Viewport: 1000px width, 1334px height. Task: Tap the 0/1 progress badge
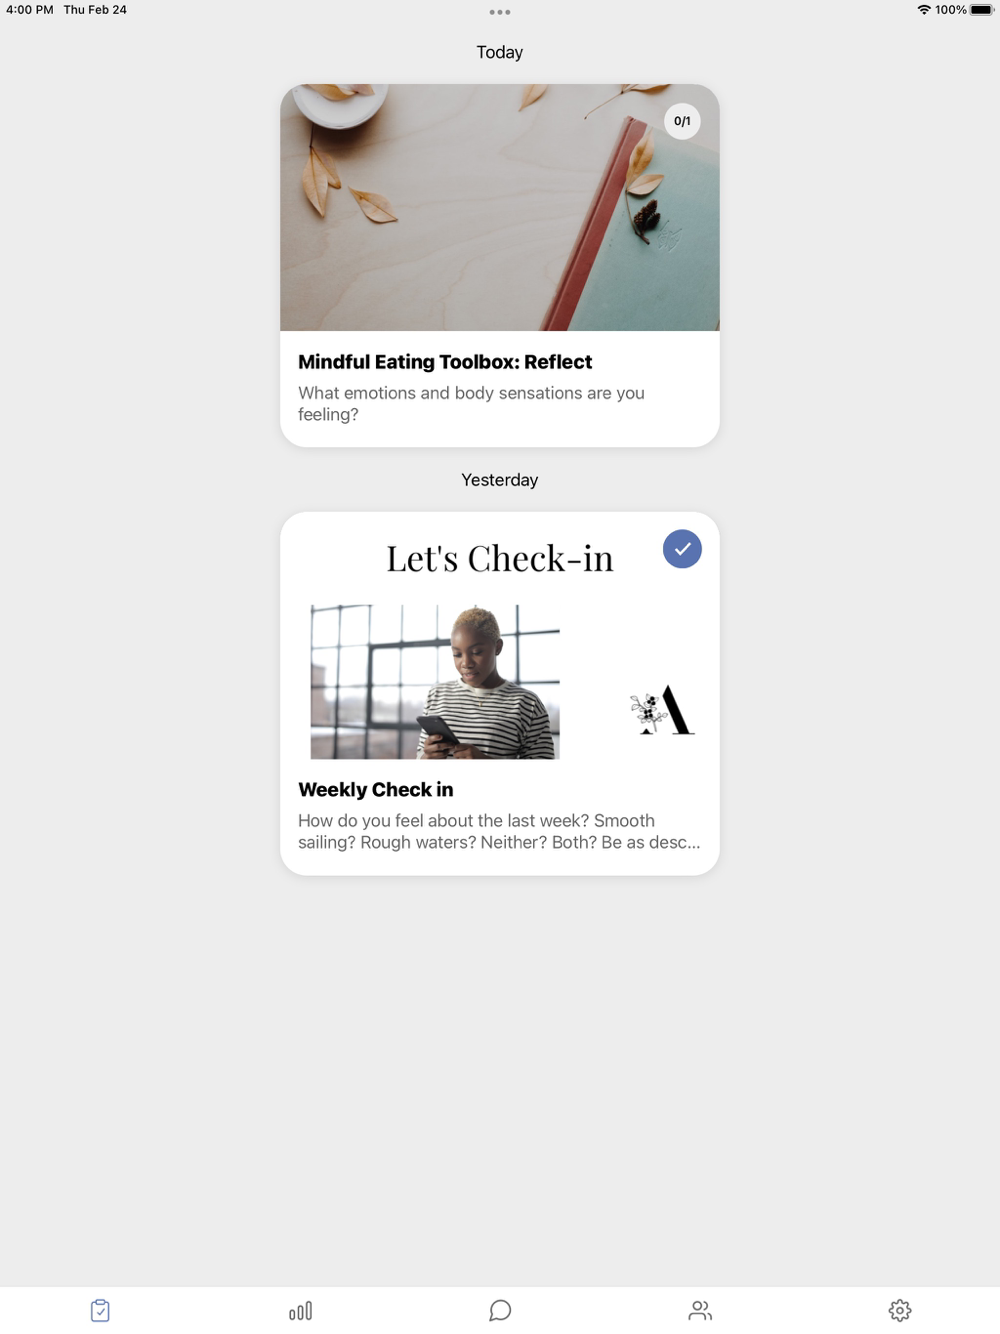(x=682, y=121)
